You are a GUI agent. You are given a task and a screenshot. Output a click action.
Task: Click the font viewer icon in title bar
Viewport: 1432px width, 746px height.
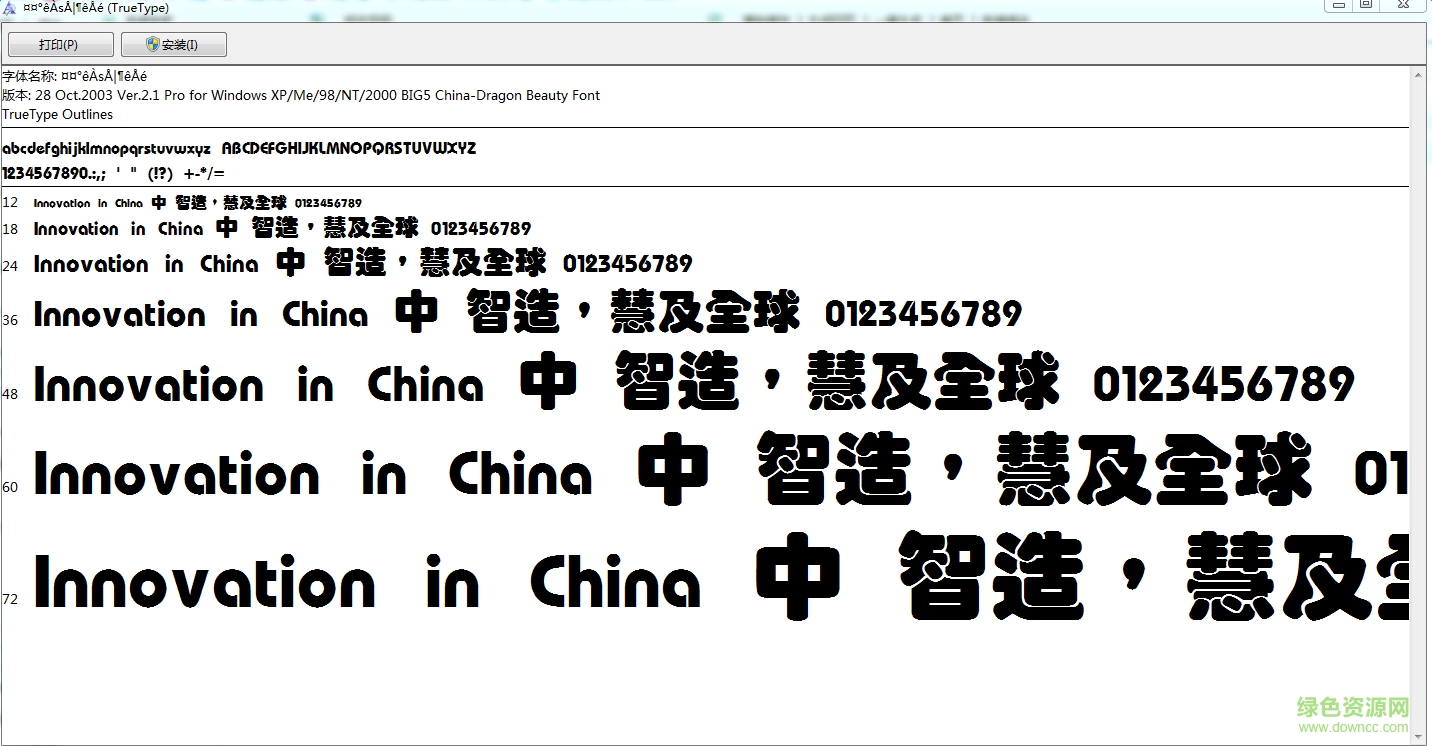coord(9,8)
